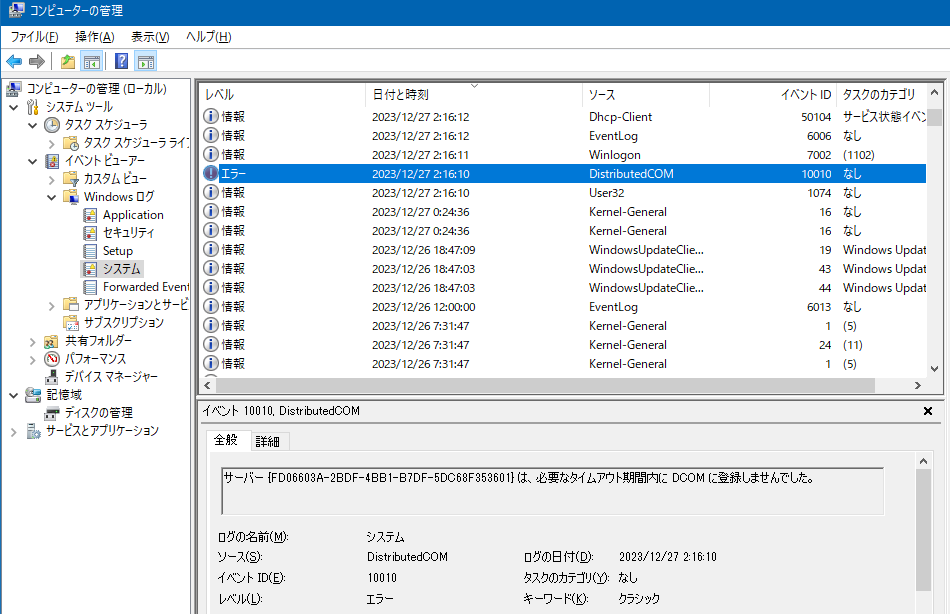Click the Up one level folder icon
Image resolution: width=950 pixels, height=614 pixels.
[68, 61]
